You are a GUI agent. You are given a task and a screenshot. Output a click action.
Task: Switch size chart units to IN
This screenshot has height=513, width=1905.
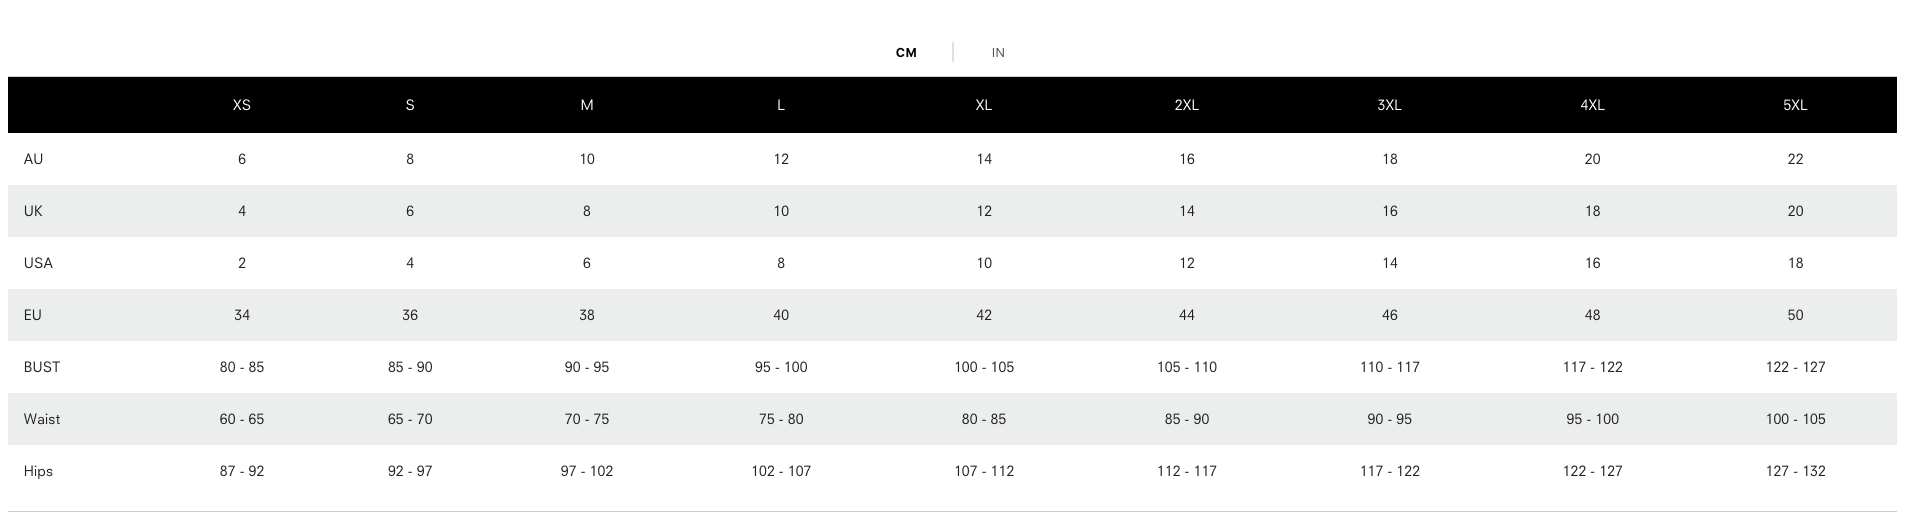click(x=998, y=53)
